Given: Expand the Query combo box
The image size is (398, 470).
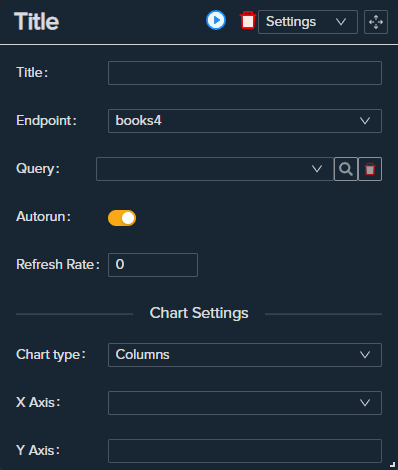Looking at the screenshot, I should [215, 169].
